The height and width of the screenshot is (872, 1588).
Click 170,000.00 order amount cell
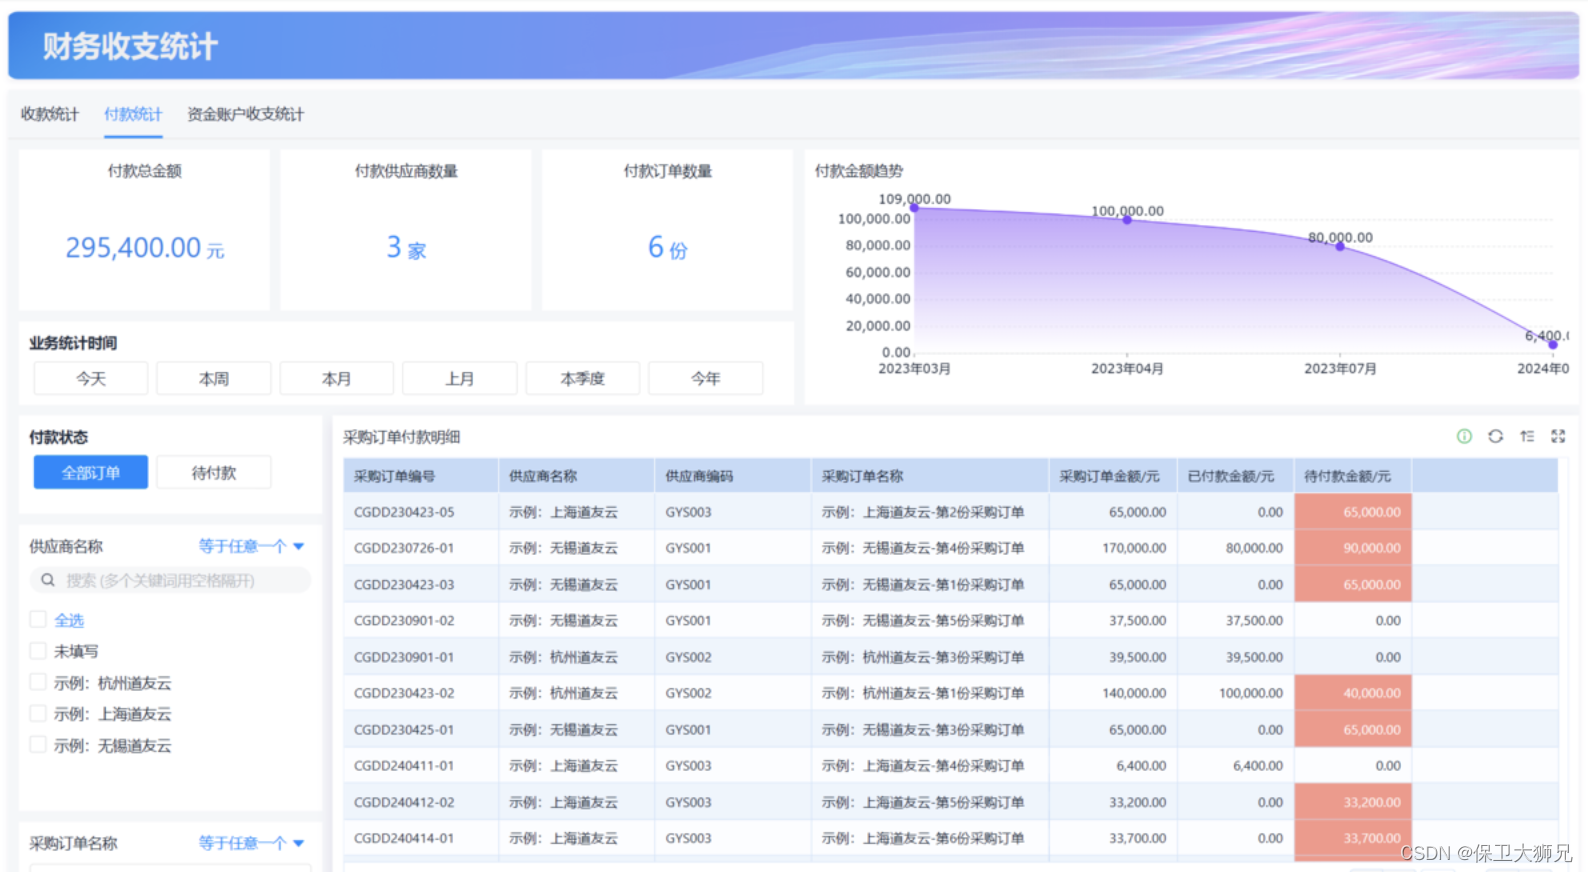[1113, 548]
